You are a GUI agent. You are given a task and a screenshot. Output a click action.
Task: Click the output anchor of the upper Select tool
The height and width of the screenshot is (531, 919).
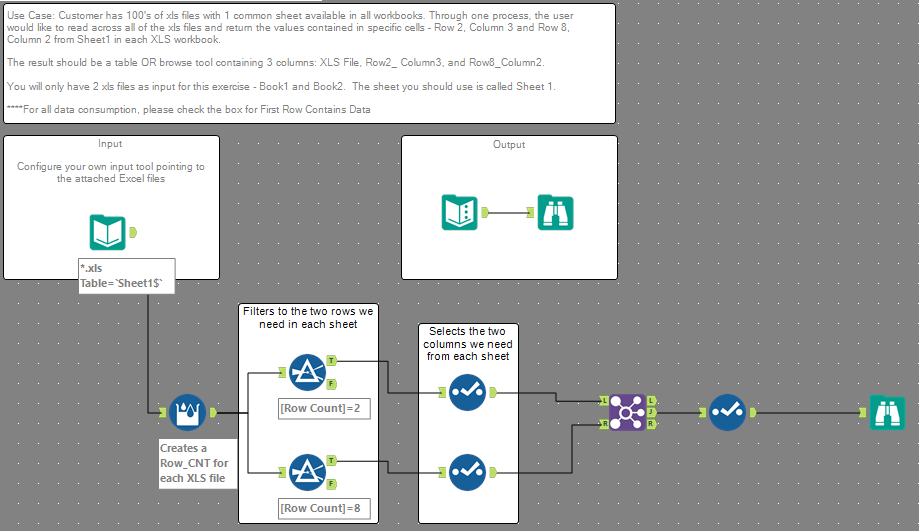coord(493,392)
